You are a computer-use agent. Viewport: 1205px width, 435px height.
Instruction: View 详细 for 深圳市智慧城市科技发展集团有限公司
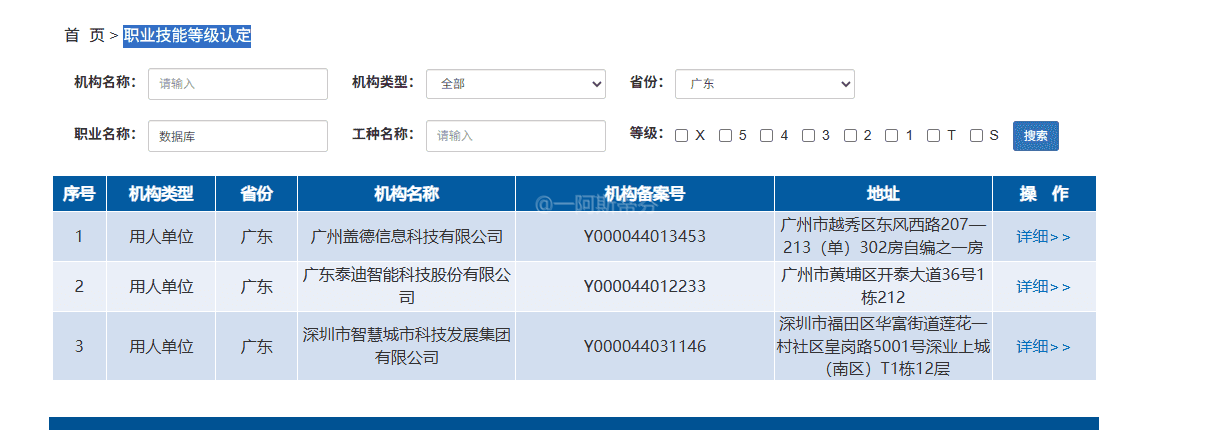pyautogui.click(x=1043, y=347)
